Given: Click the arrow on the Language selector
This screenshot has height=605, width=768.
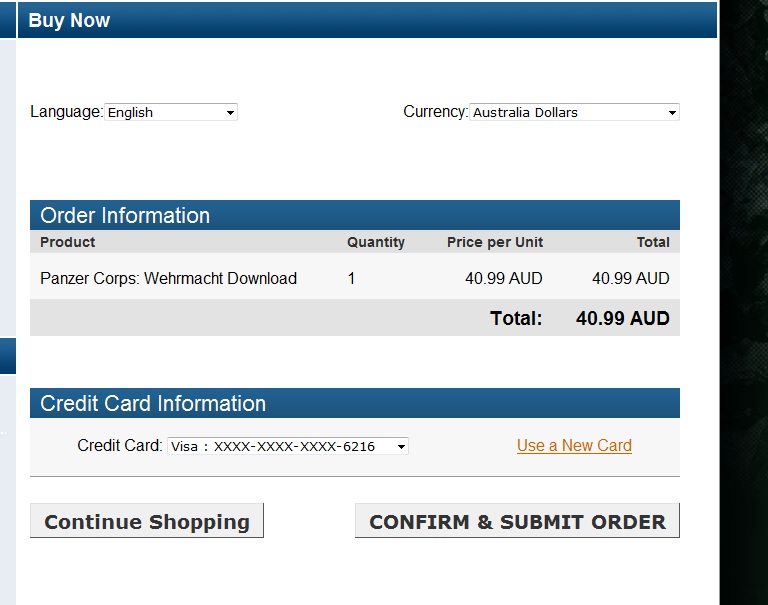Looking at the screenshot, I should click(x=230, y=113).
